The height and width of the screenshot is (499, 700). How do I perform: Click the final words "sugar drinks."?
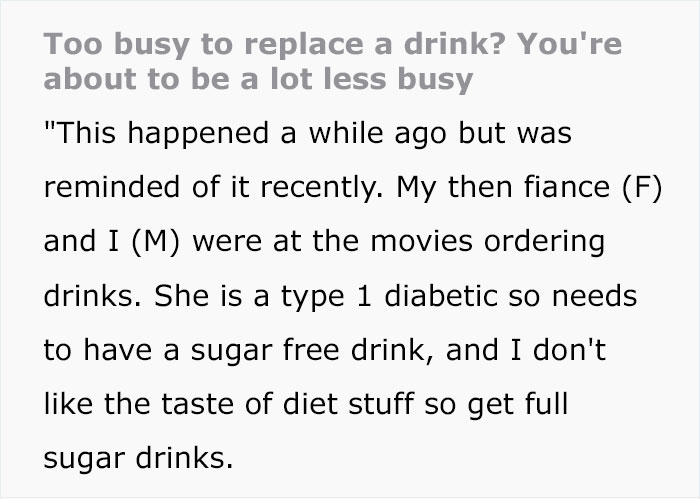point(138,459)
